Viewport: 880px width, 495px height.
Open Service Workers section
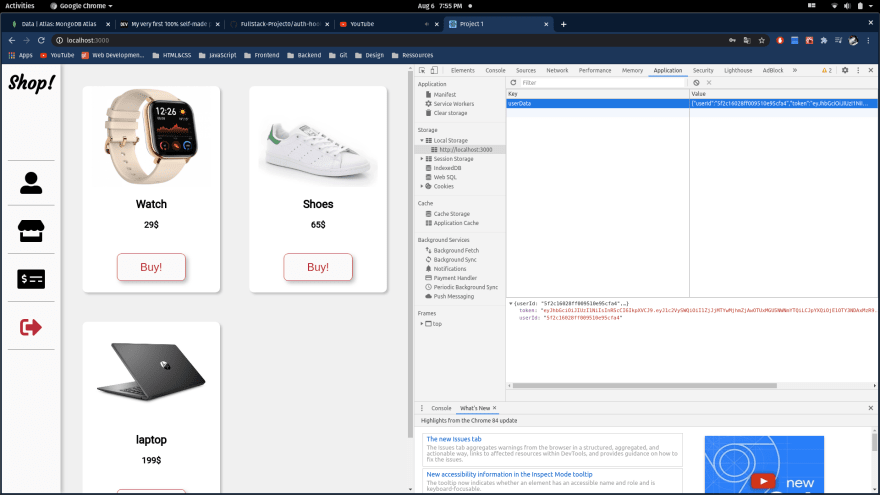[453, 104]
